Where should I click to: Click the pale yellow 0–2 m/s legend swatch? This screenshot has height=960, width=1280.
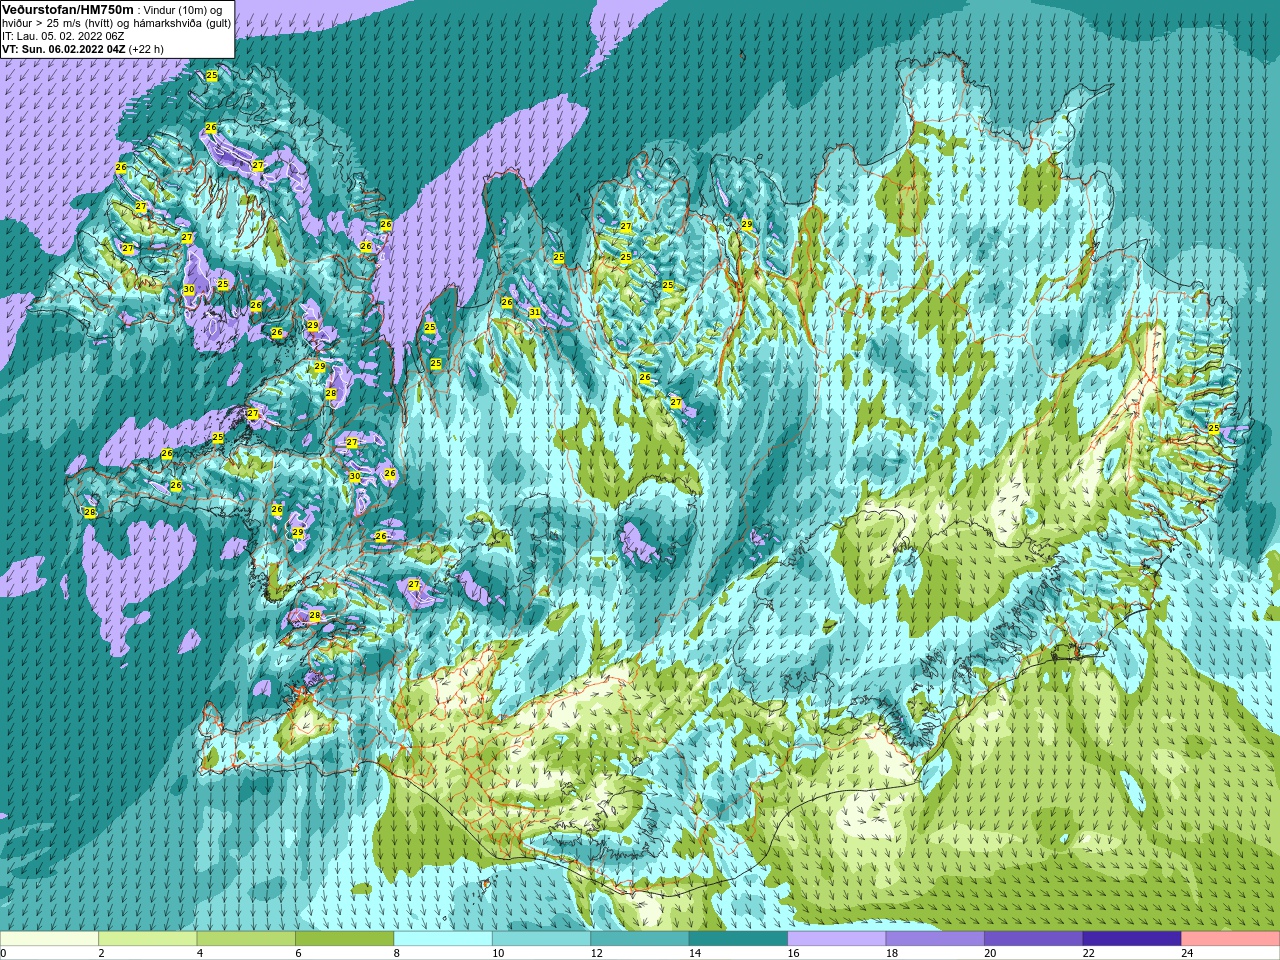point(50,939)
